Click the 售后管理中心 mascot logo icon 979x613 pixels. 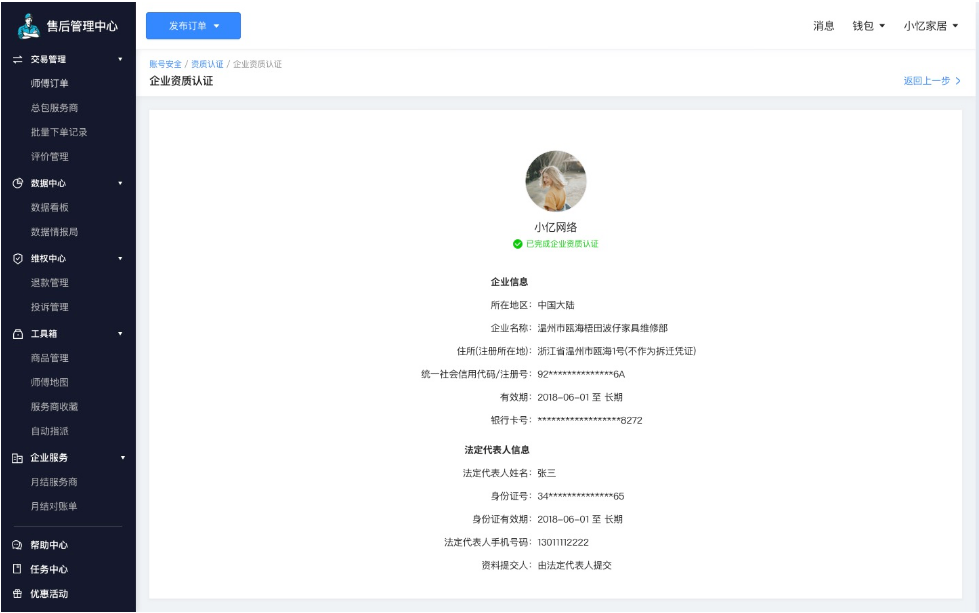click(28, 26)
